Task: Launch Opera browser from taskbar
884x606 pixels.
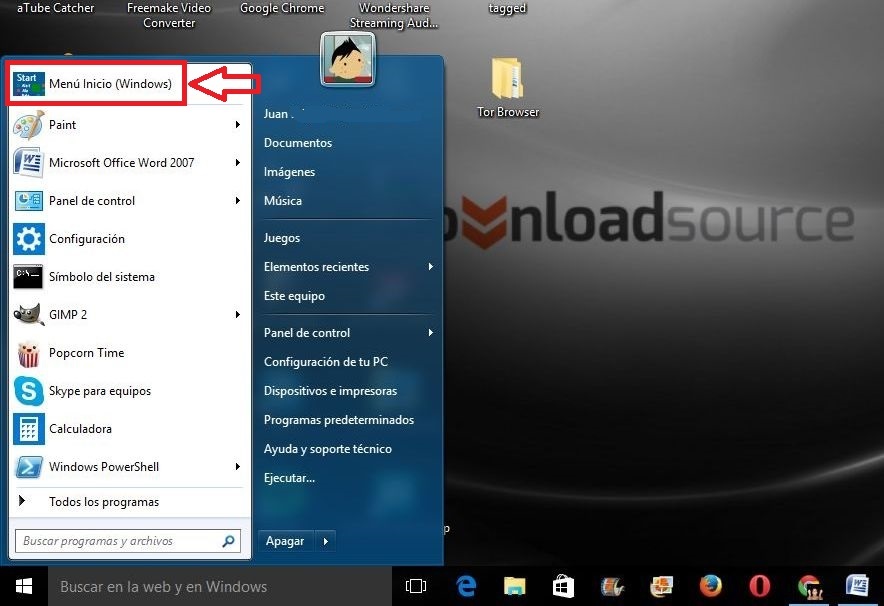Action: (x=759, y=586)
